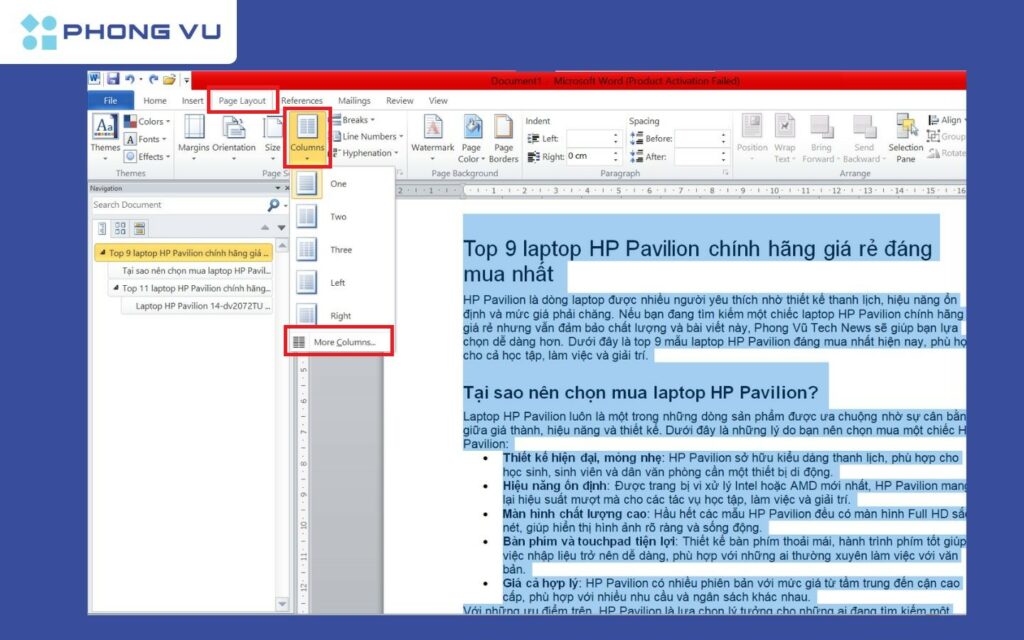
Task: Switch navigation to search results view
Action: pos(139,228)
